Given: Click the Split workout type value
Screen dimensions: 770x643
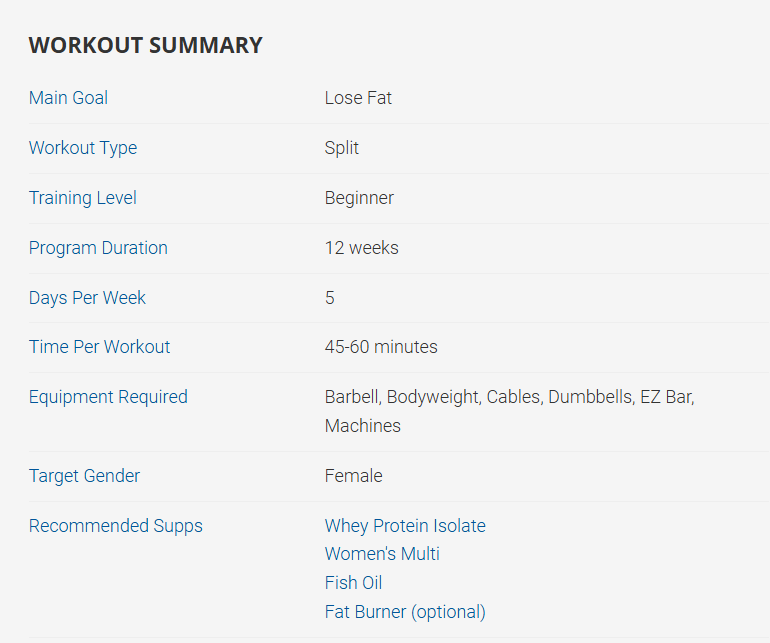Looking at the screenshot, I should [342, 148].
